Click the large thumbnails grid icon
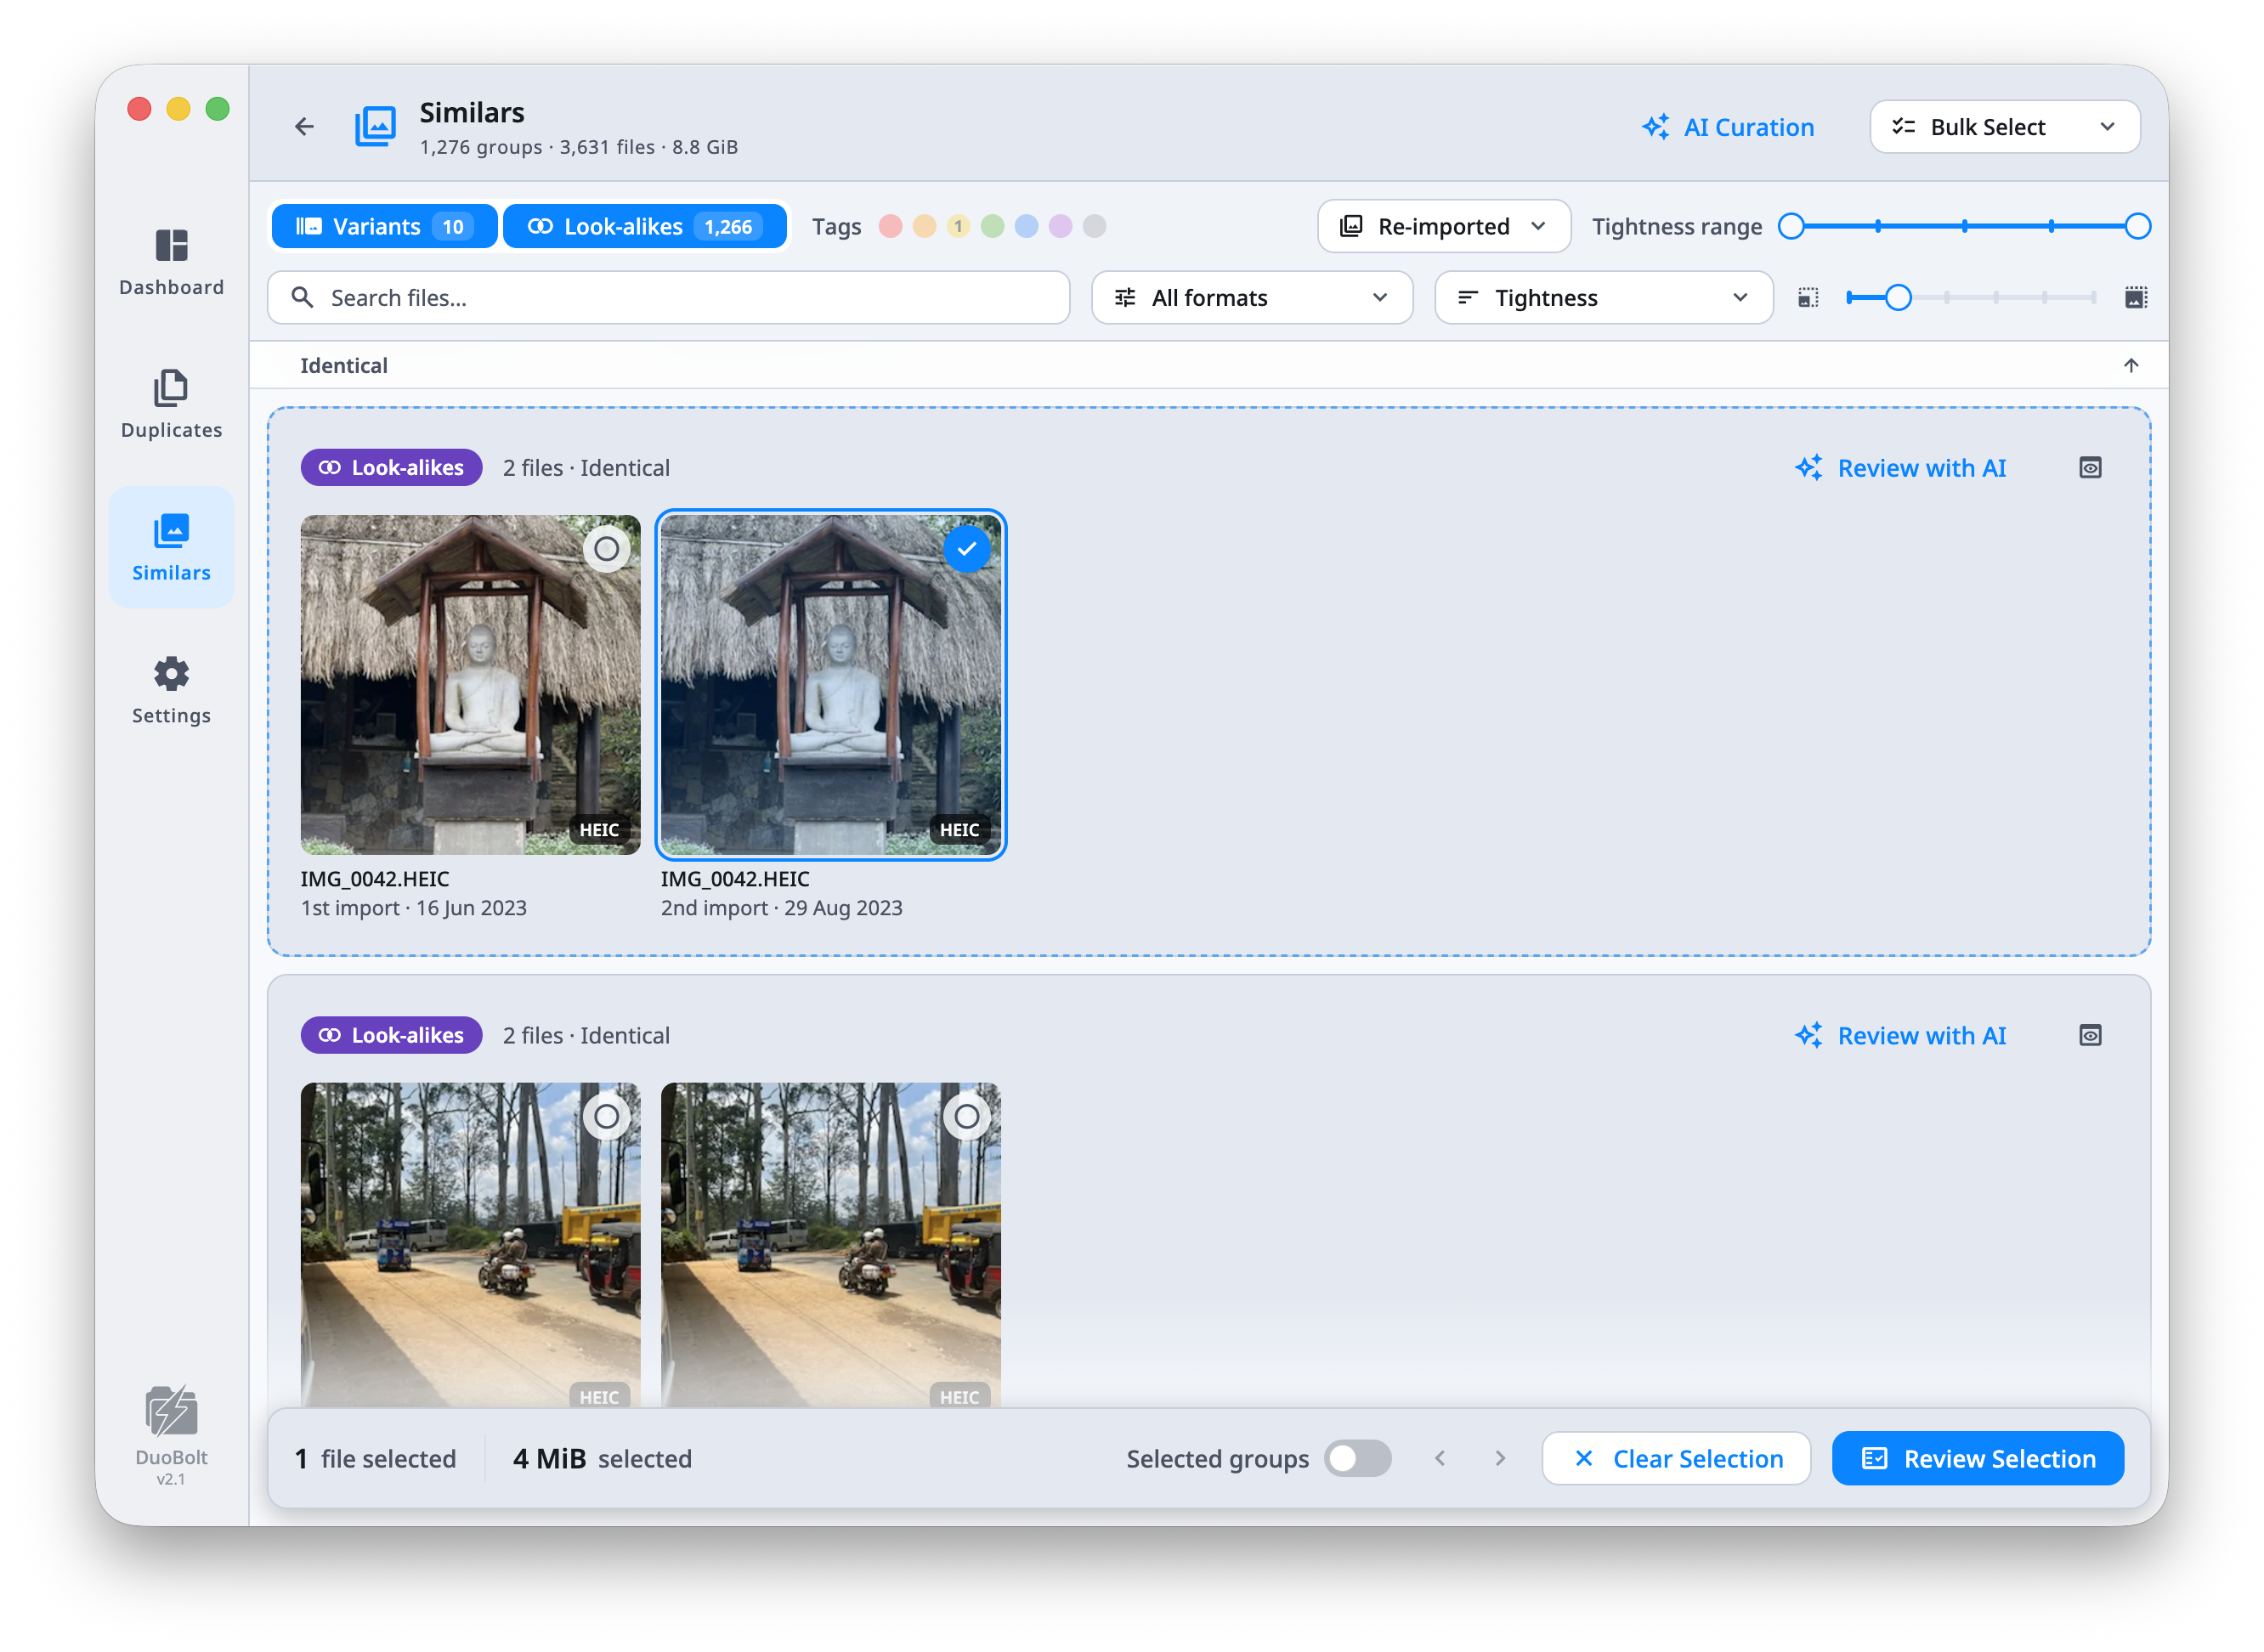The width and height of the screenshot is (2264, 1652). coord(2136,297)
